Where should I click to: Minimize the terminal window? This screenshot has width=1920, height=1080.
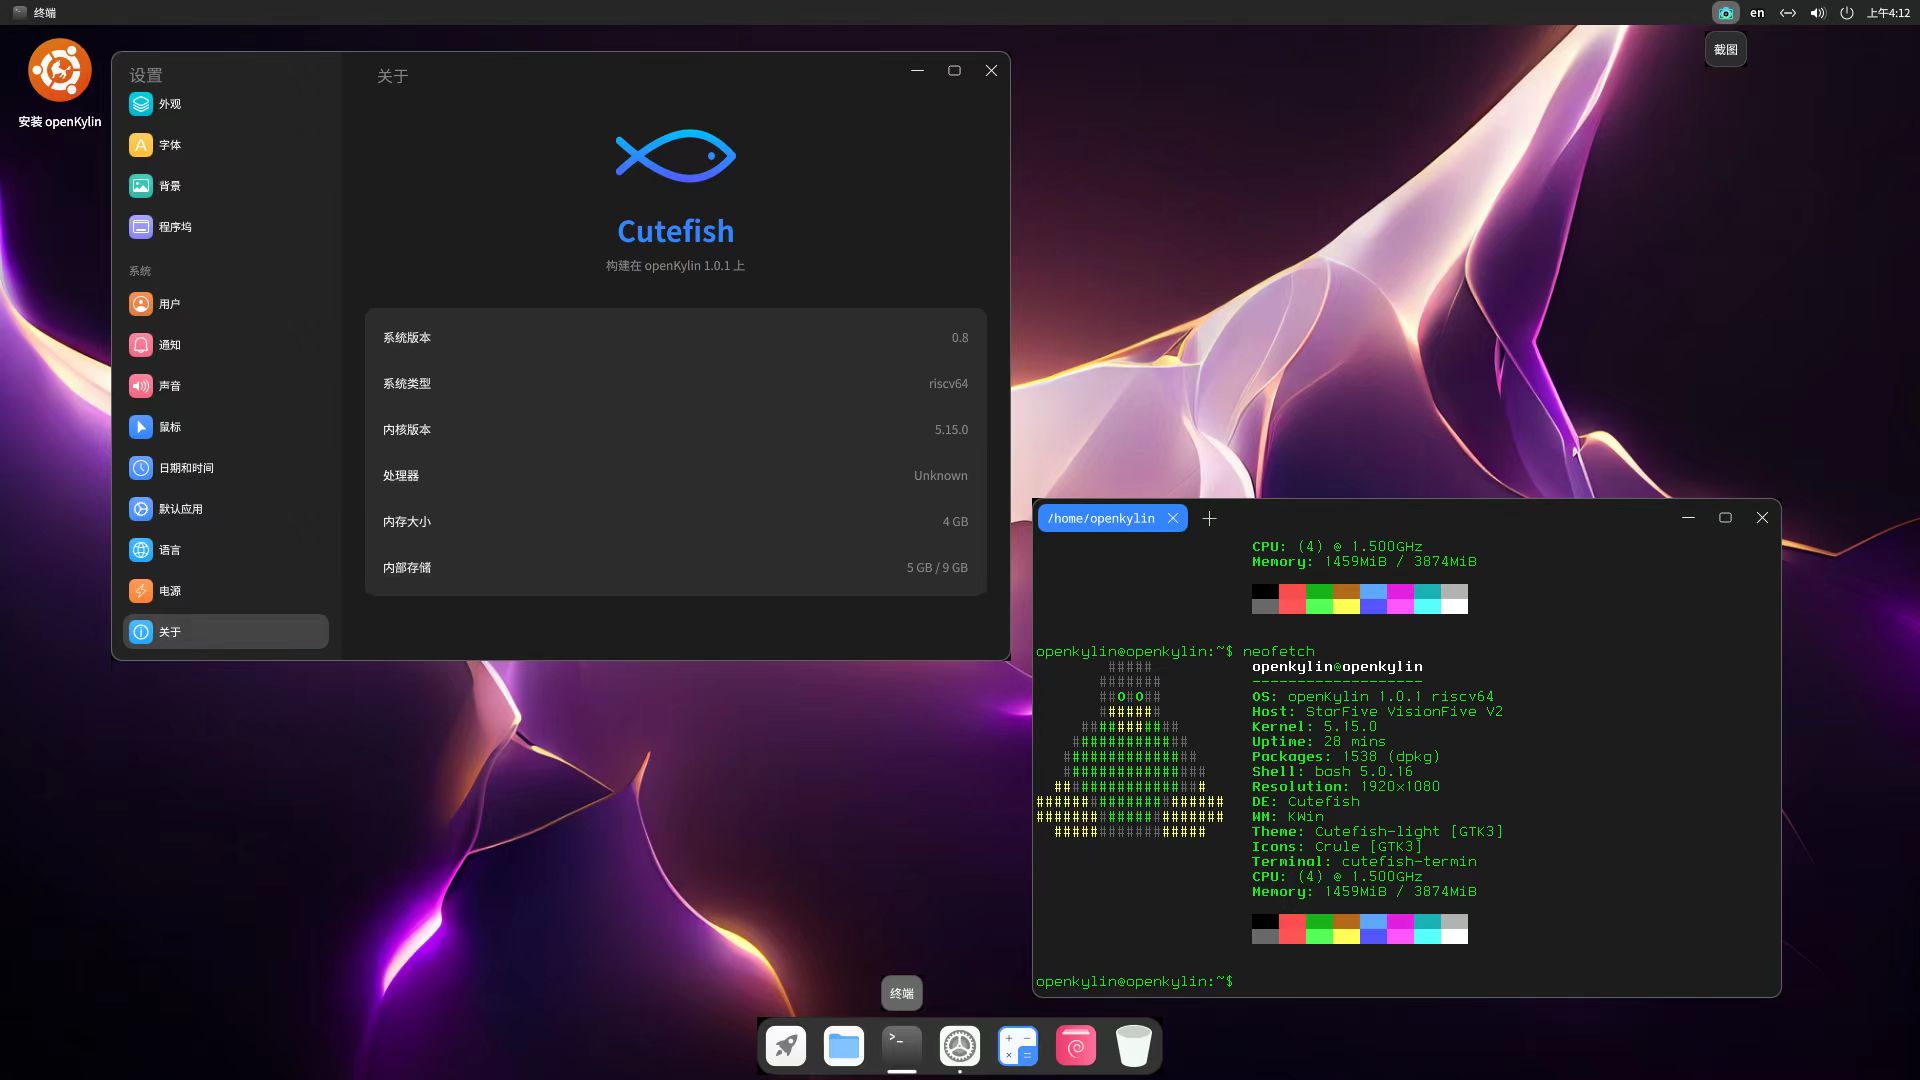(1688, 518)
